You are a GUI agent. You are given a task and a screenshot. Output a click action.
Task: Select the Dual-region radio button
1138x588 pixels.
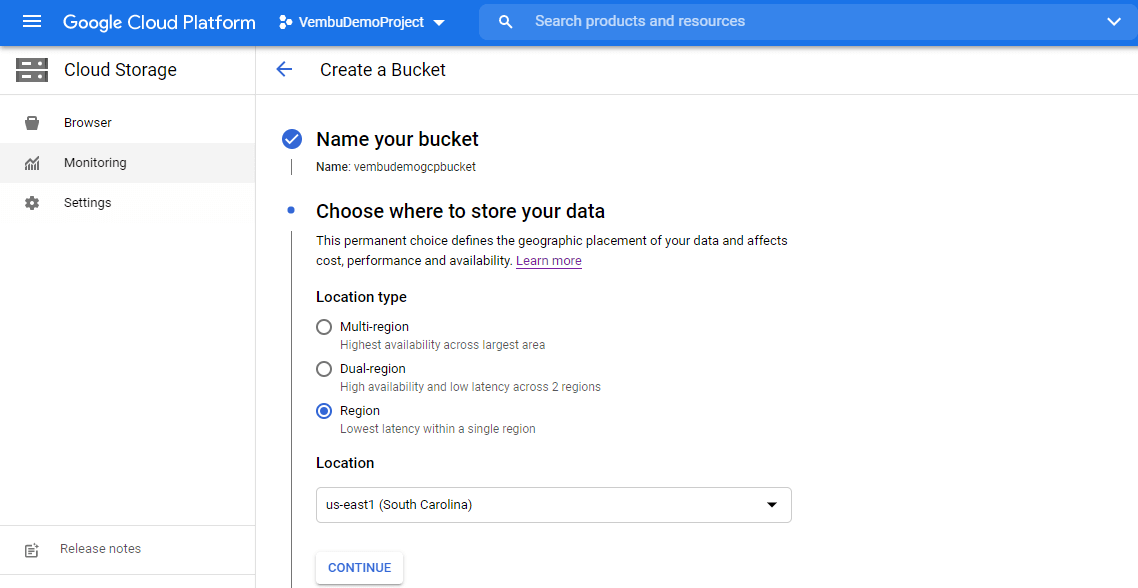click(x=324, y=369)
